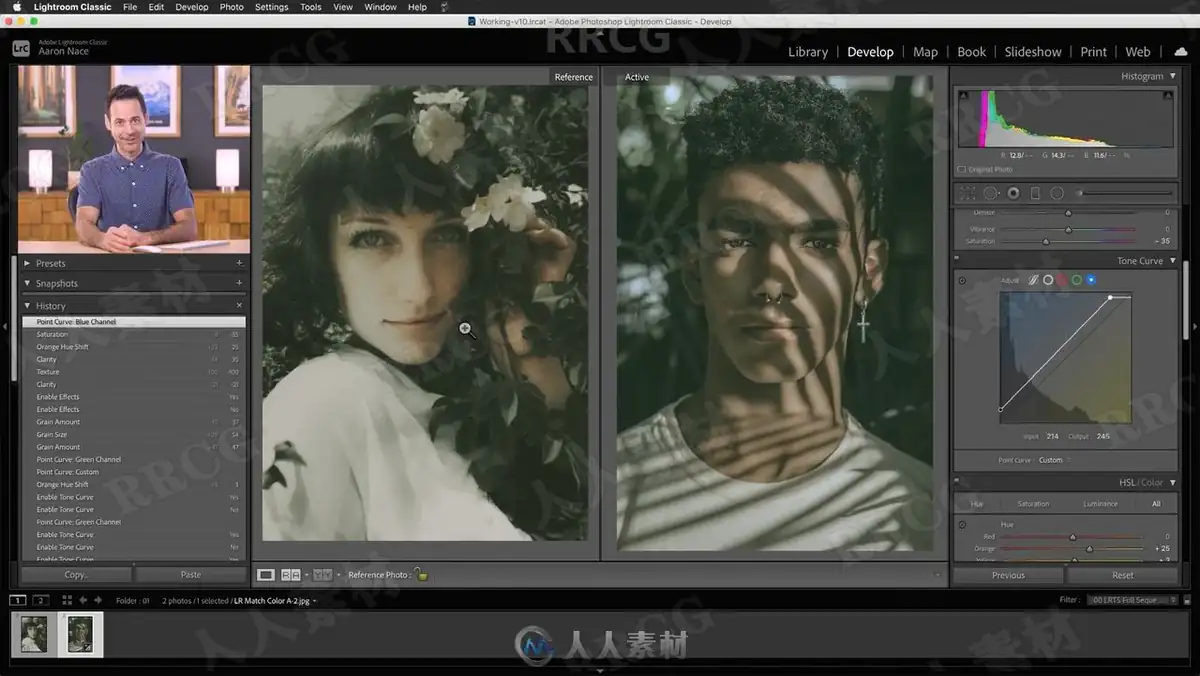Activate the red eye correction tool
The height and width of the screenshot is (676, 1200).
(x=1013, y=193)
